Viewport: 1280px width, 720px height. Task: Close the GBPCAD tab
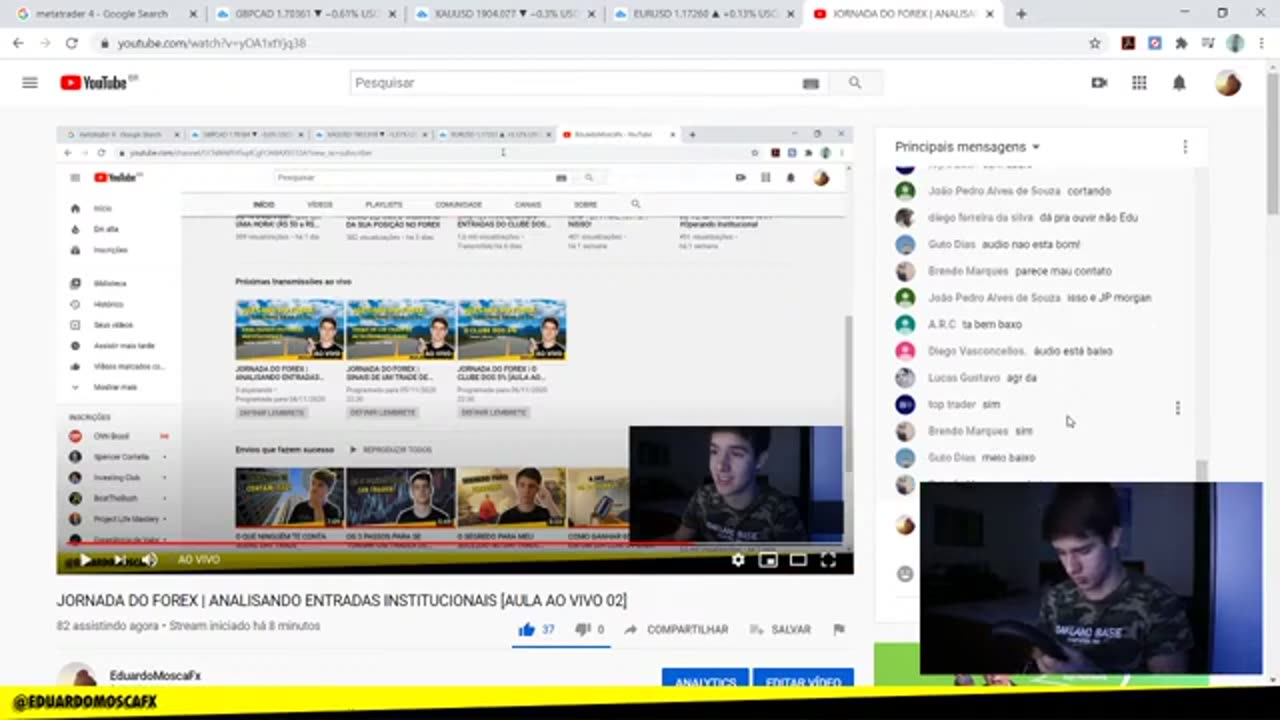point(393,14)
